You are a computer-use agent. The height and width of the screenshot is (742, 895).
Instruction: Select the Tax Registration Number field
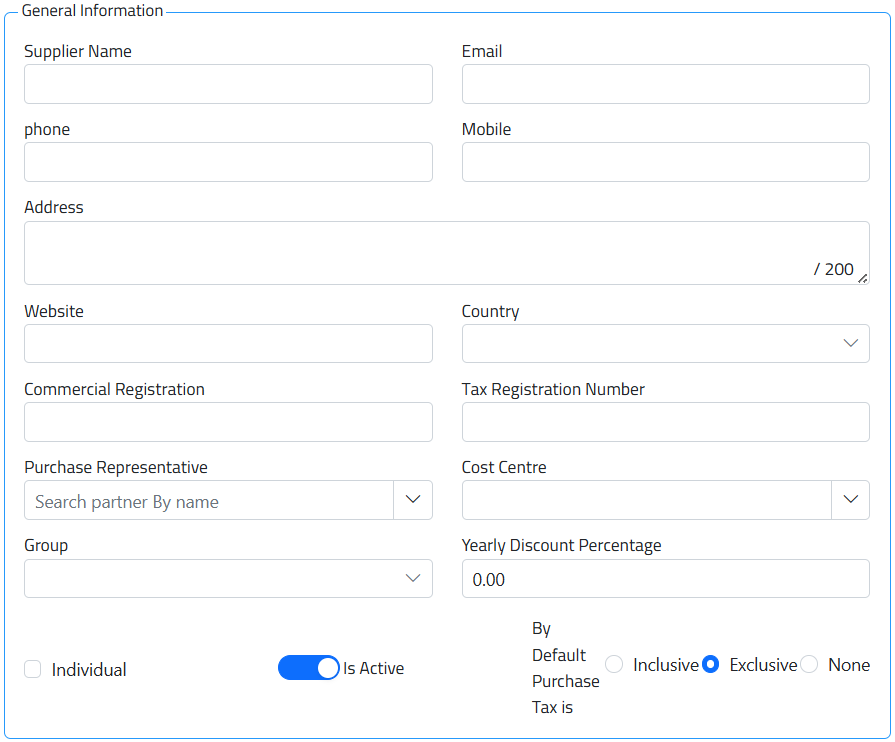point(665,422)
